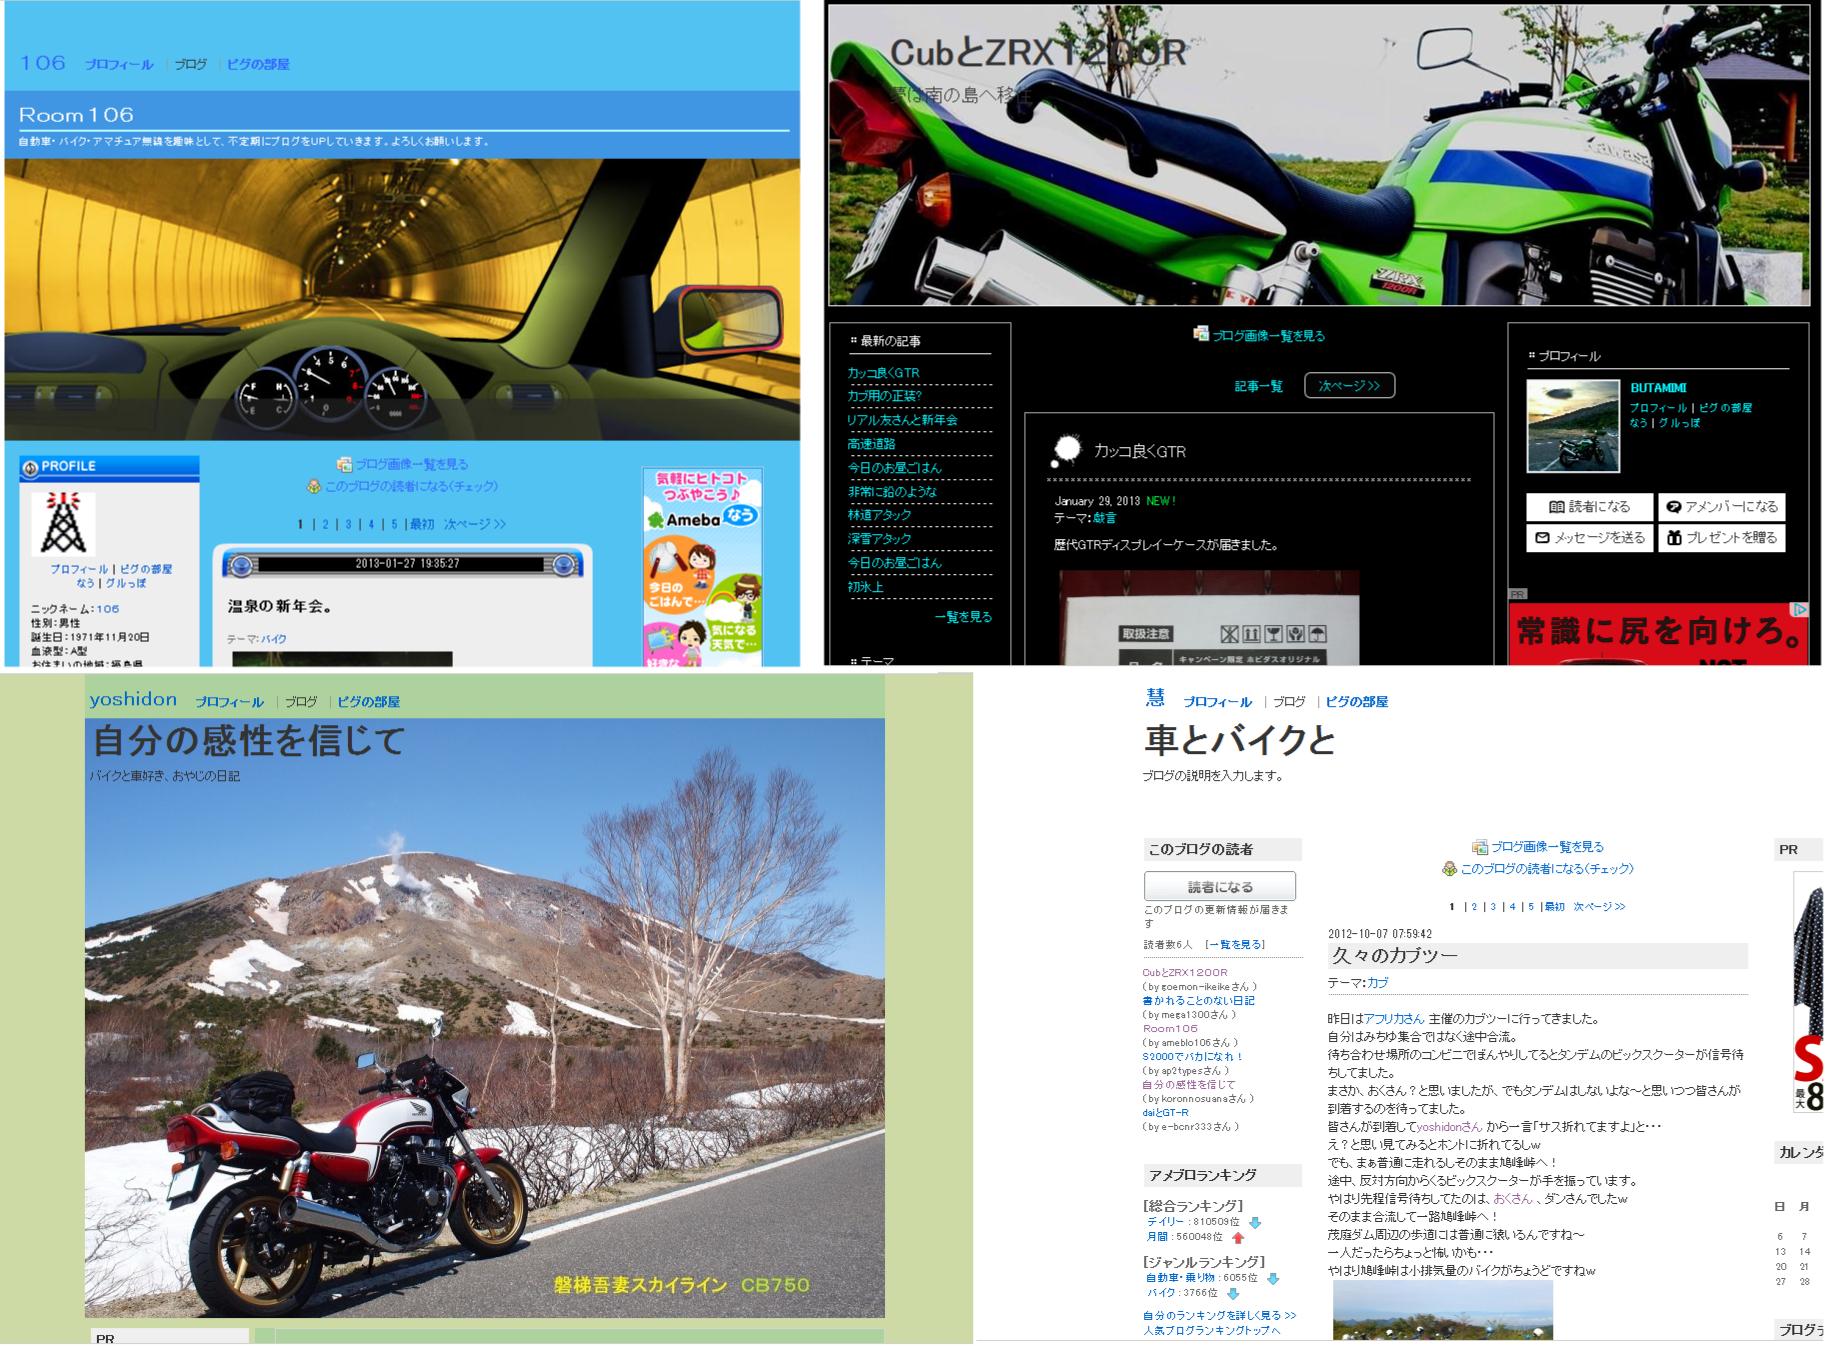Click the radio tower avatar in Room106 profile

[63, 523]
